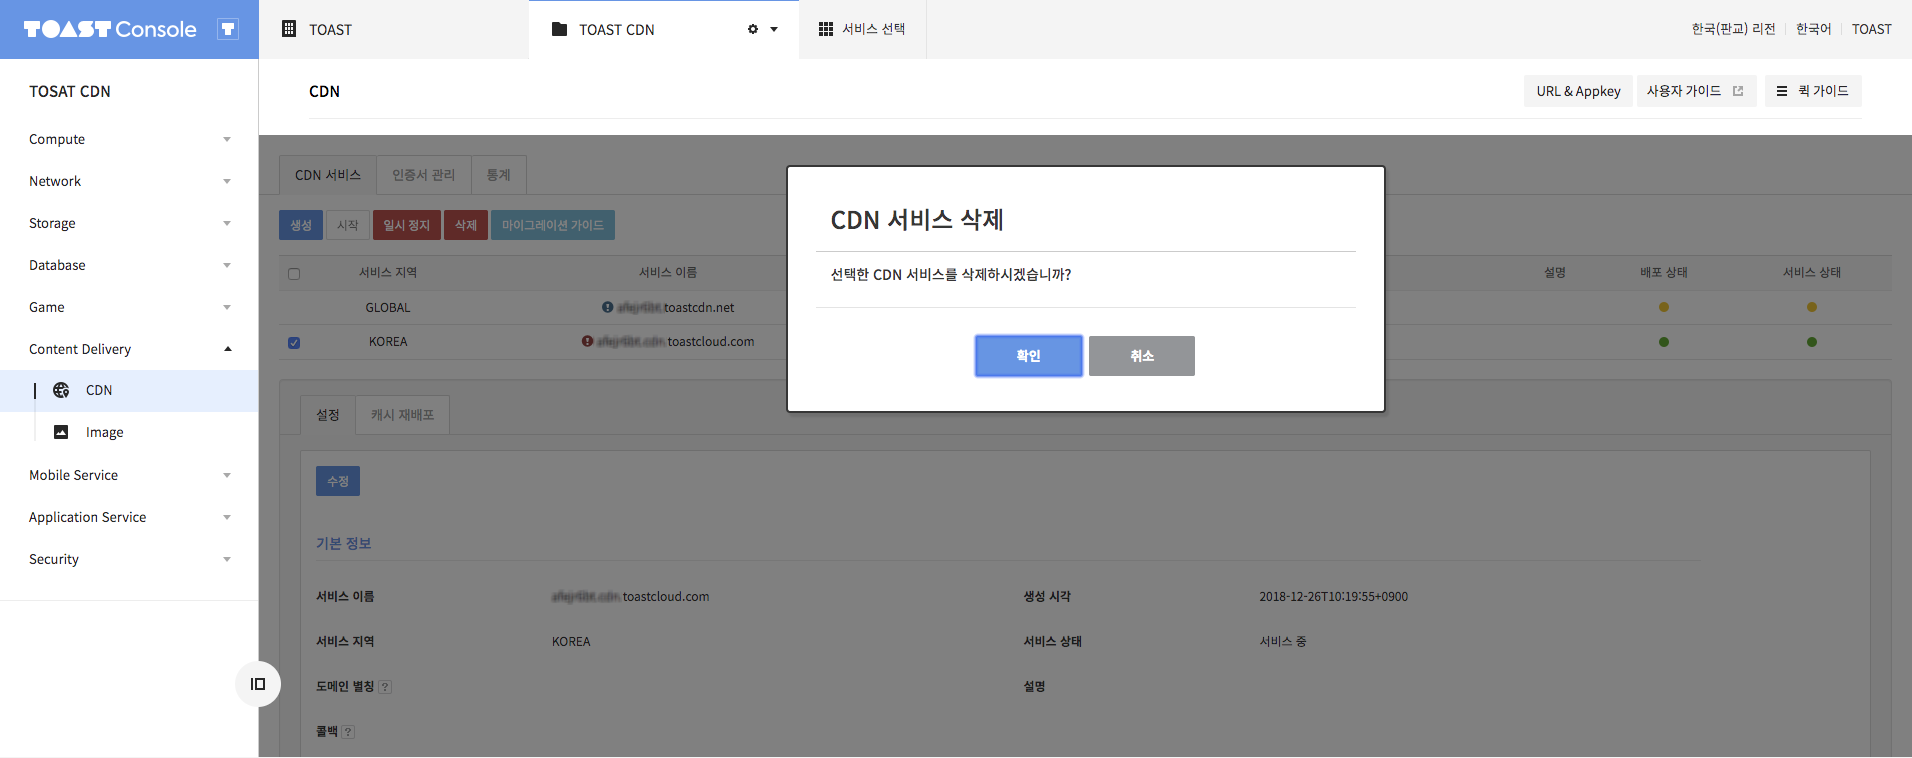1912x758 pixels.
Task: Confirm deletion with the 확인 button
Action: [1028, 356]
